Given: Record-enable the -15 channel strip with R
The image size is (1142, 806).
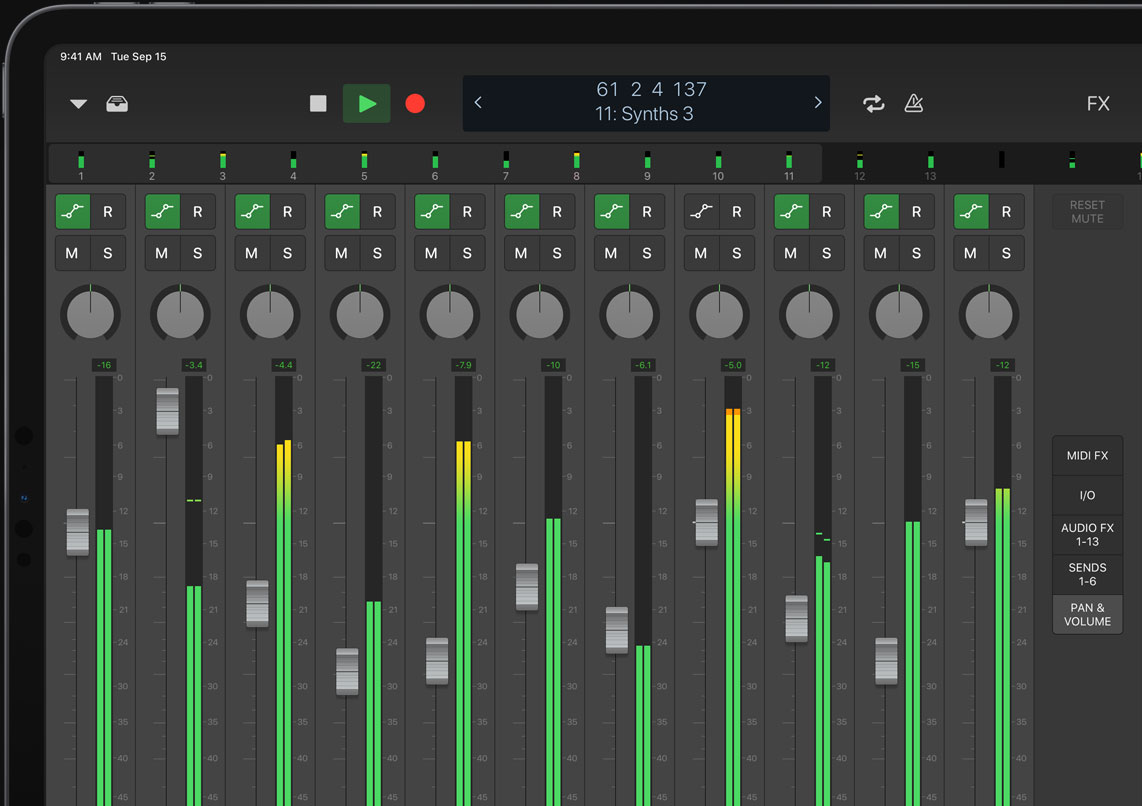Looking at the screenshot, I should coord(916,212).
